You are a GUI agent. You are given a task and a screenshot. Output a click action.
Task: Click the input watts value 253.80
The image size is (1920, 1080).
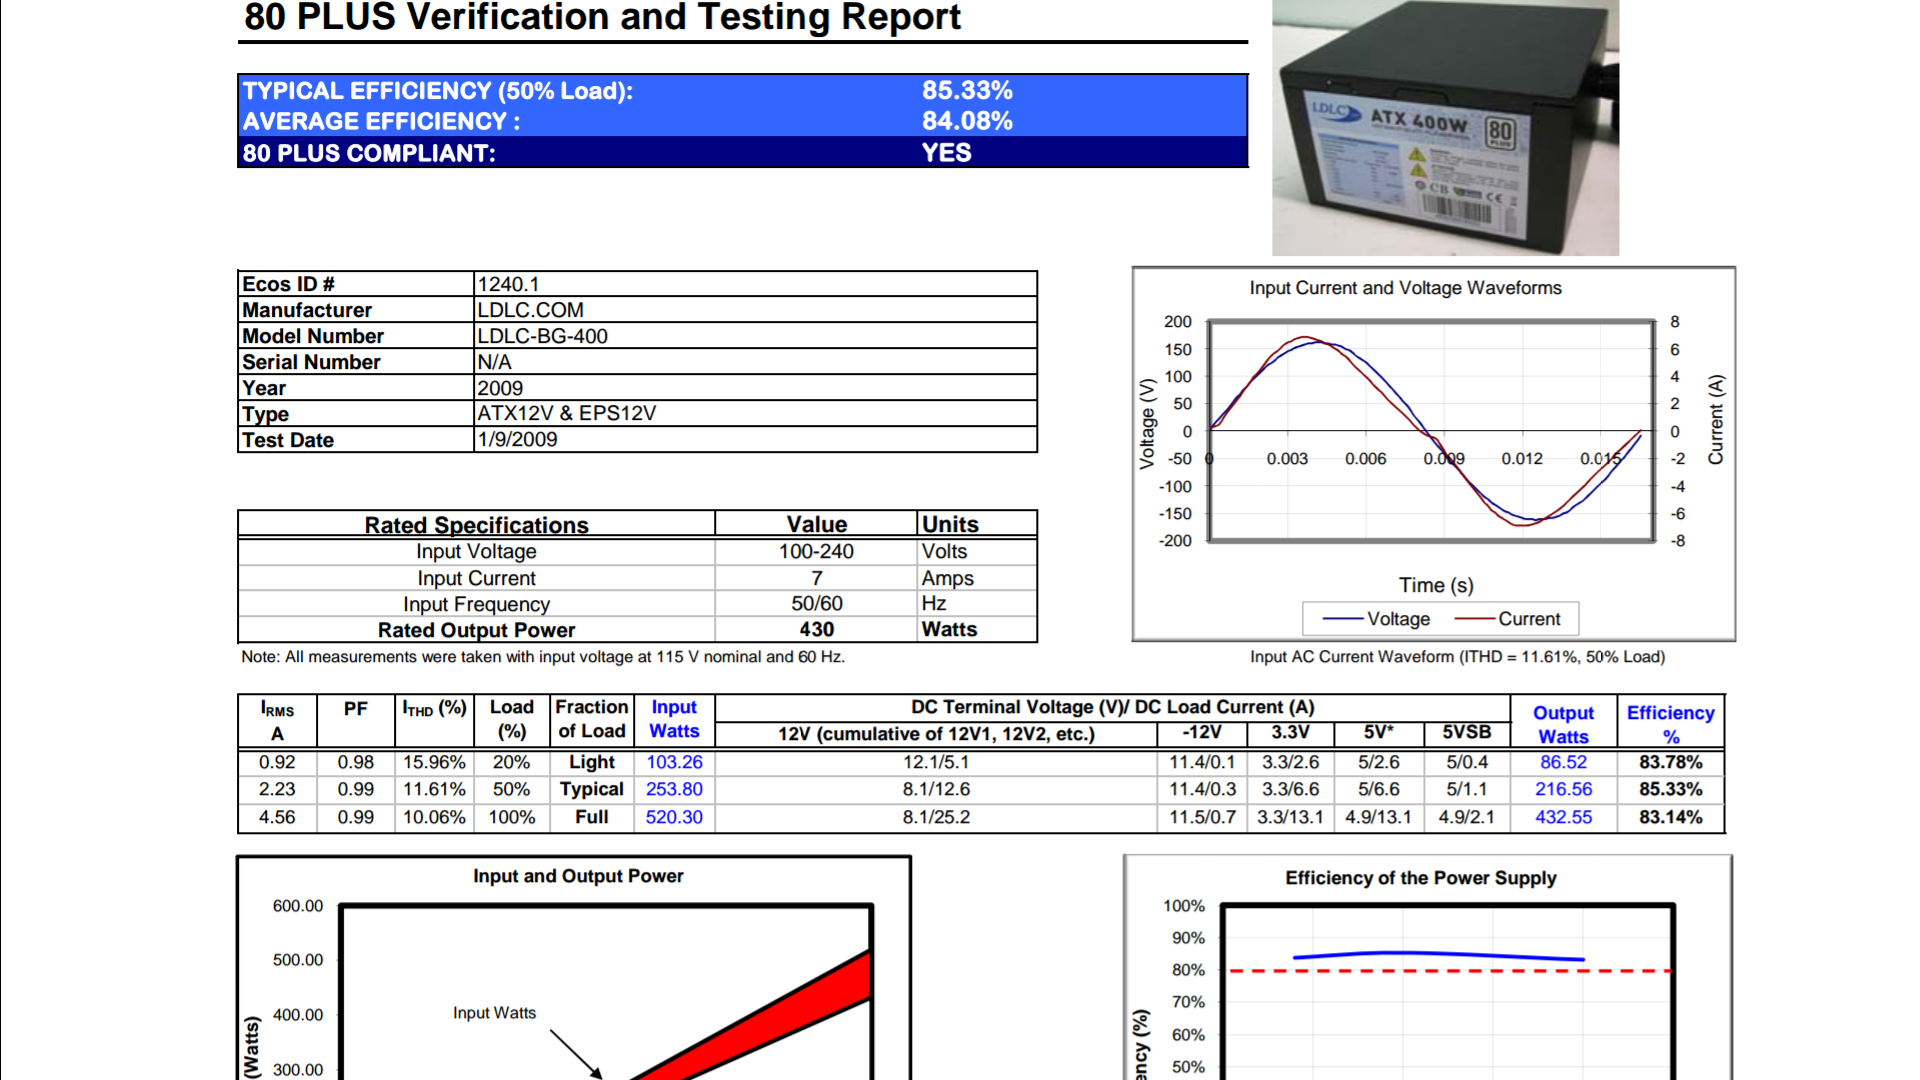coord(674,789)
